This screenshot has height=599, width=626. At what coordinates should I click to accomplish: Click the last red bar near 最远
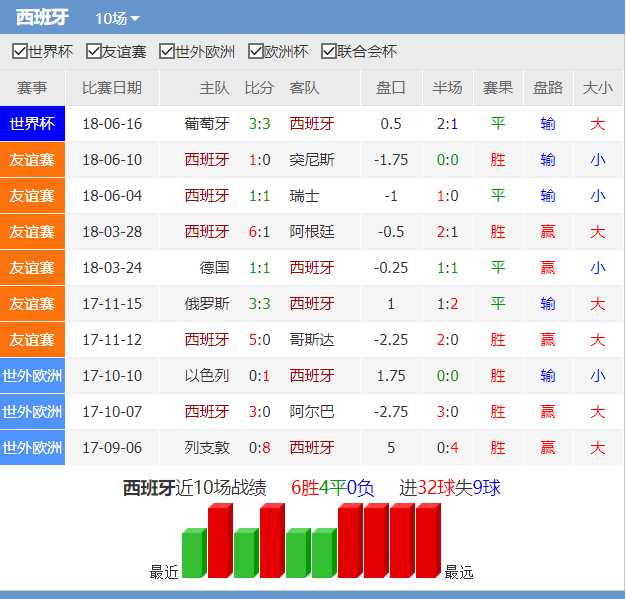(x=427, y=541)
